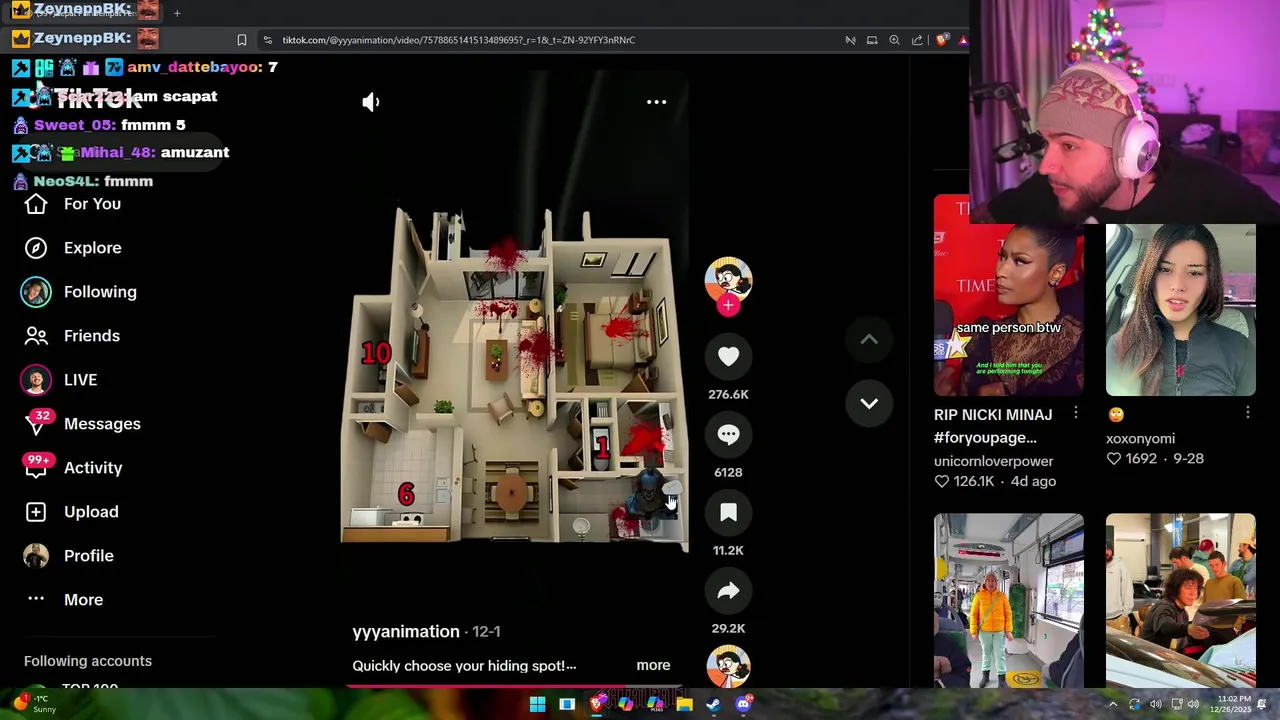This screenshot has height=720, width=1280.
Task: Click the browser cast or picture-in-picture icon
Action: point(872,40)
